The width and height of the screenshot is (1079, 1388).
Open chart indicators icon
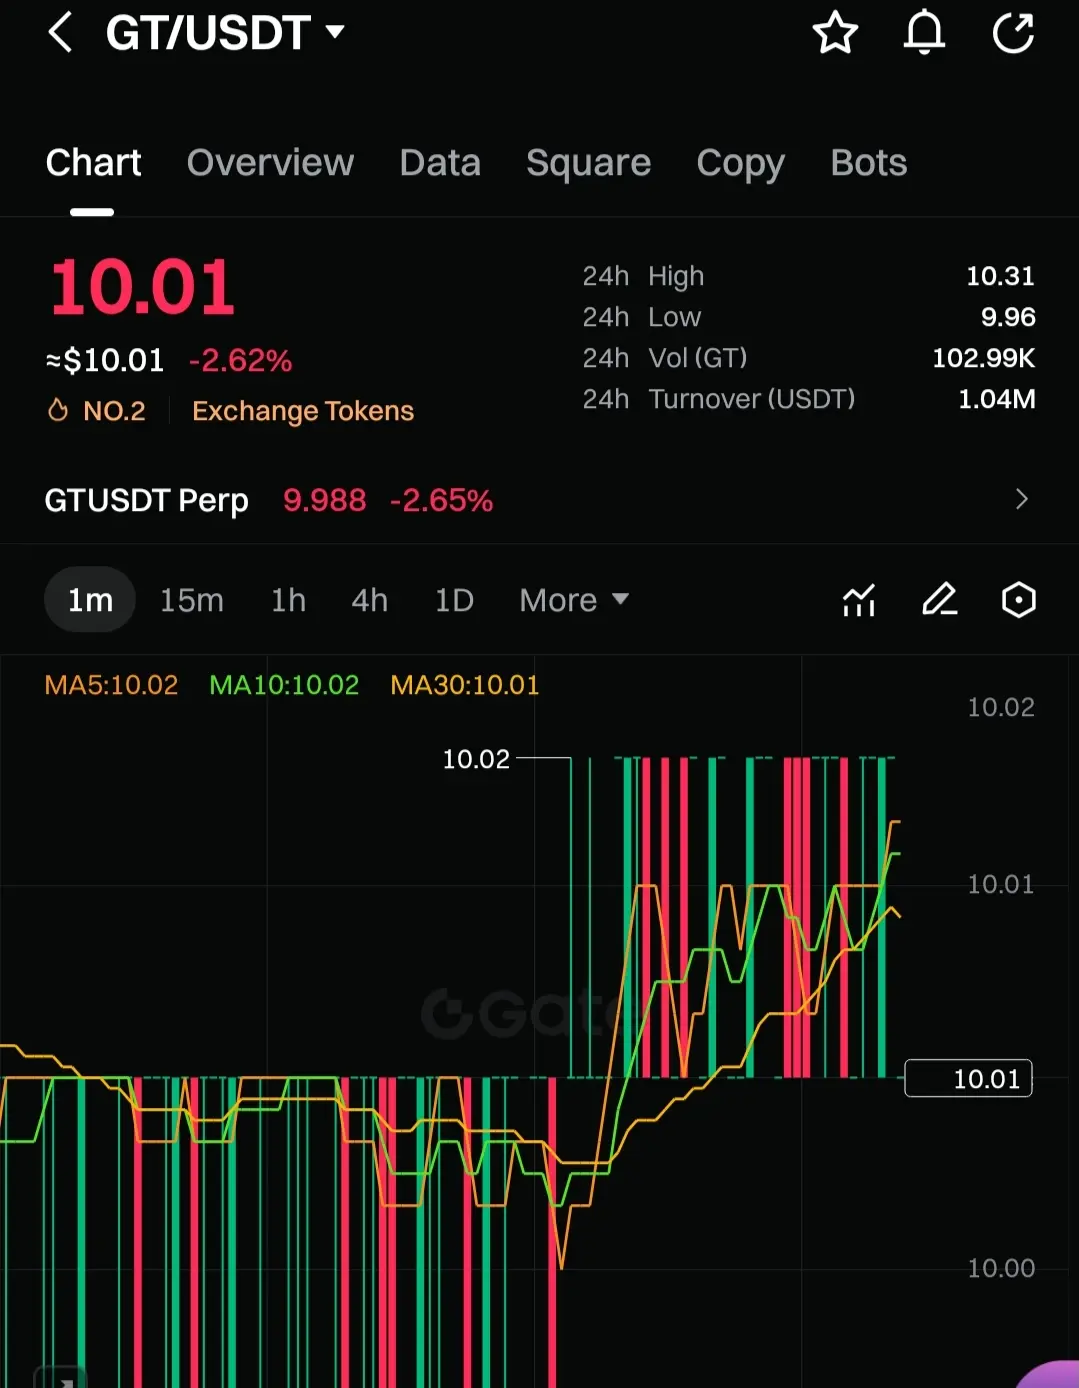tap(859, 600)
